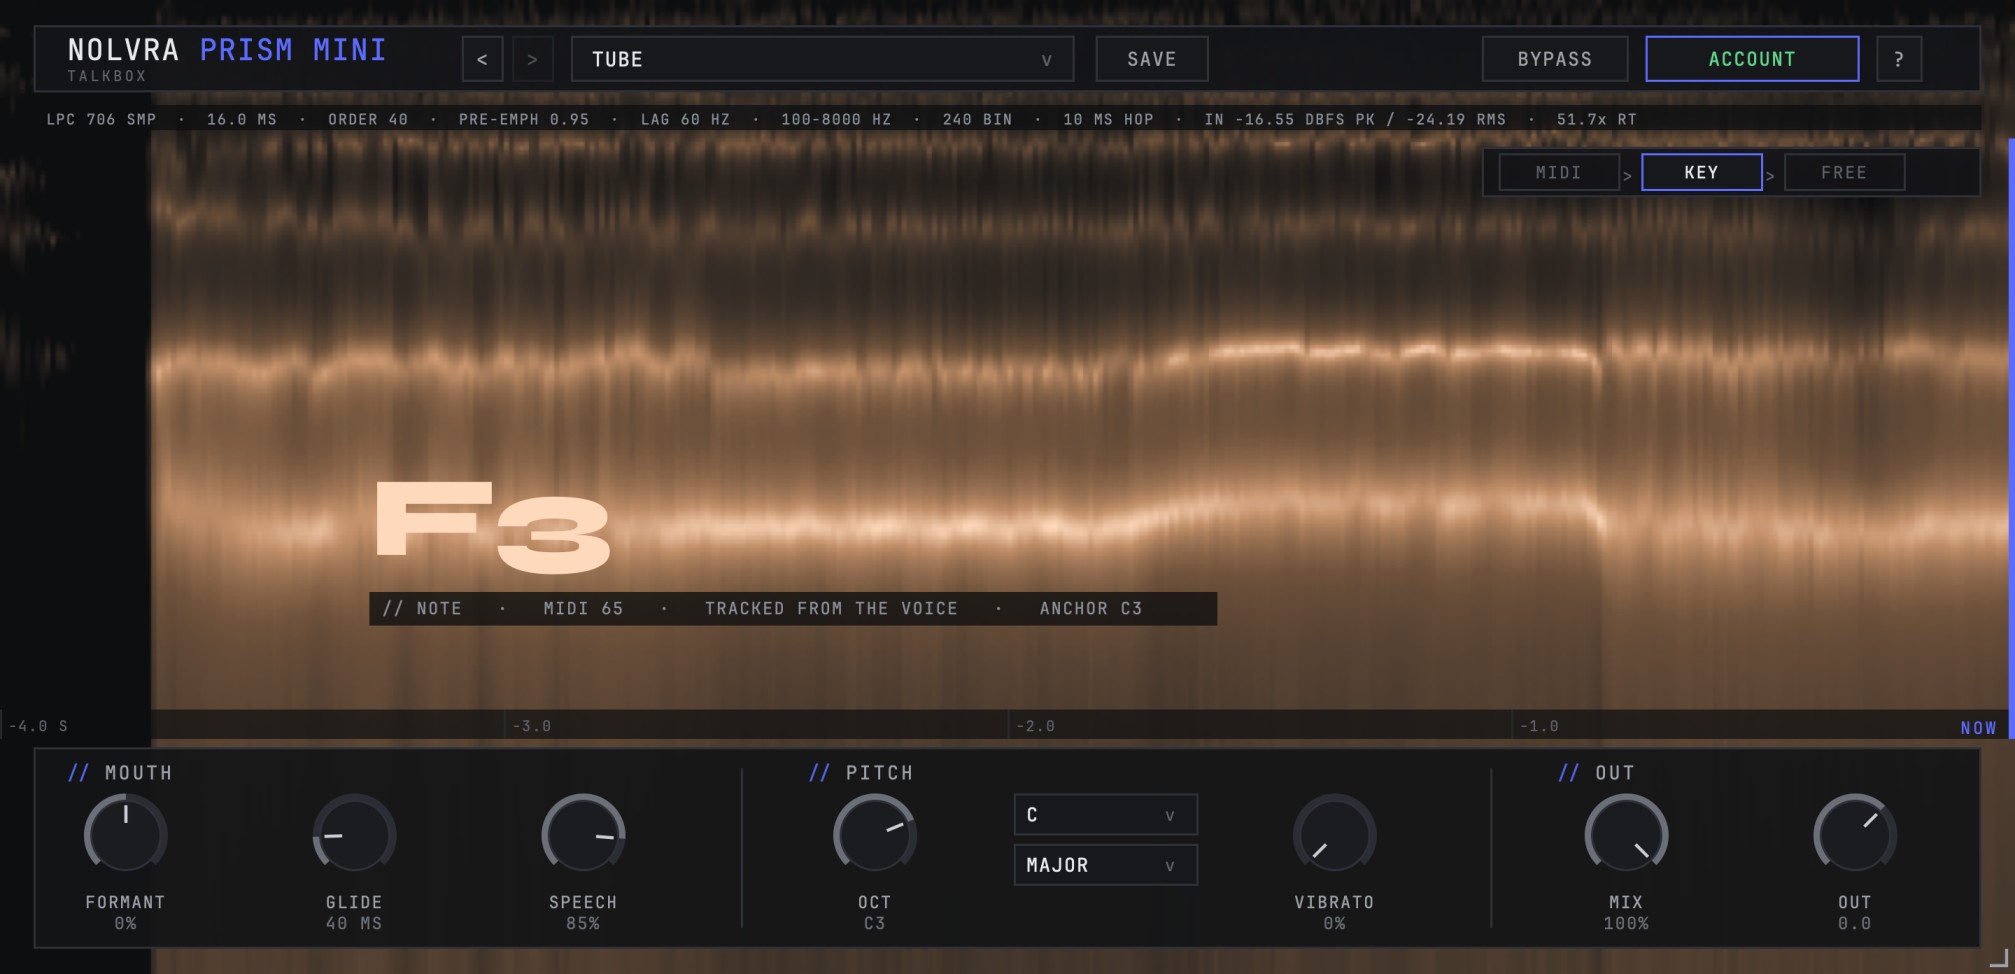2015x974 pixels.
Task: Click the NOW timeline label
Action: coord(1978,728)
